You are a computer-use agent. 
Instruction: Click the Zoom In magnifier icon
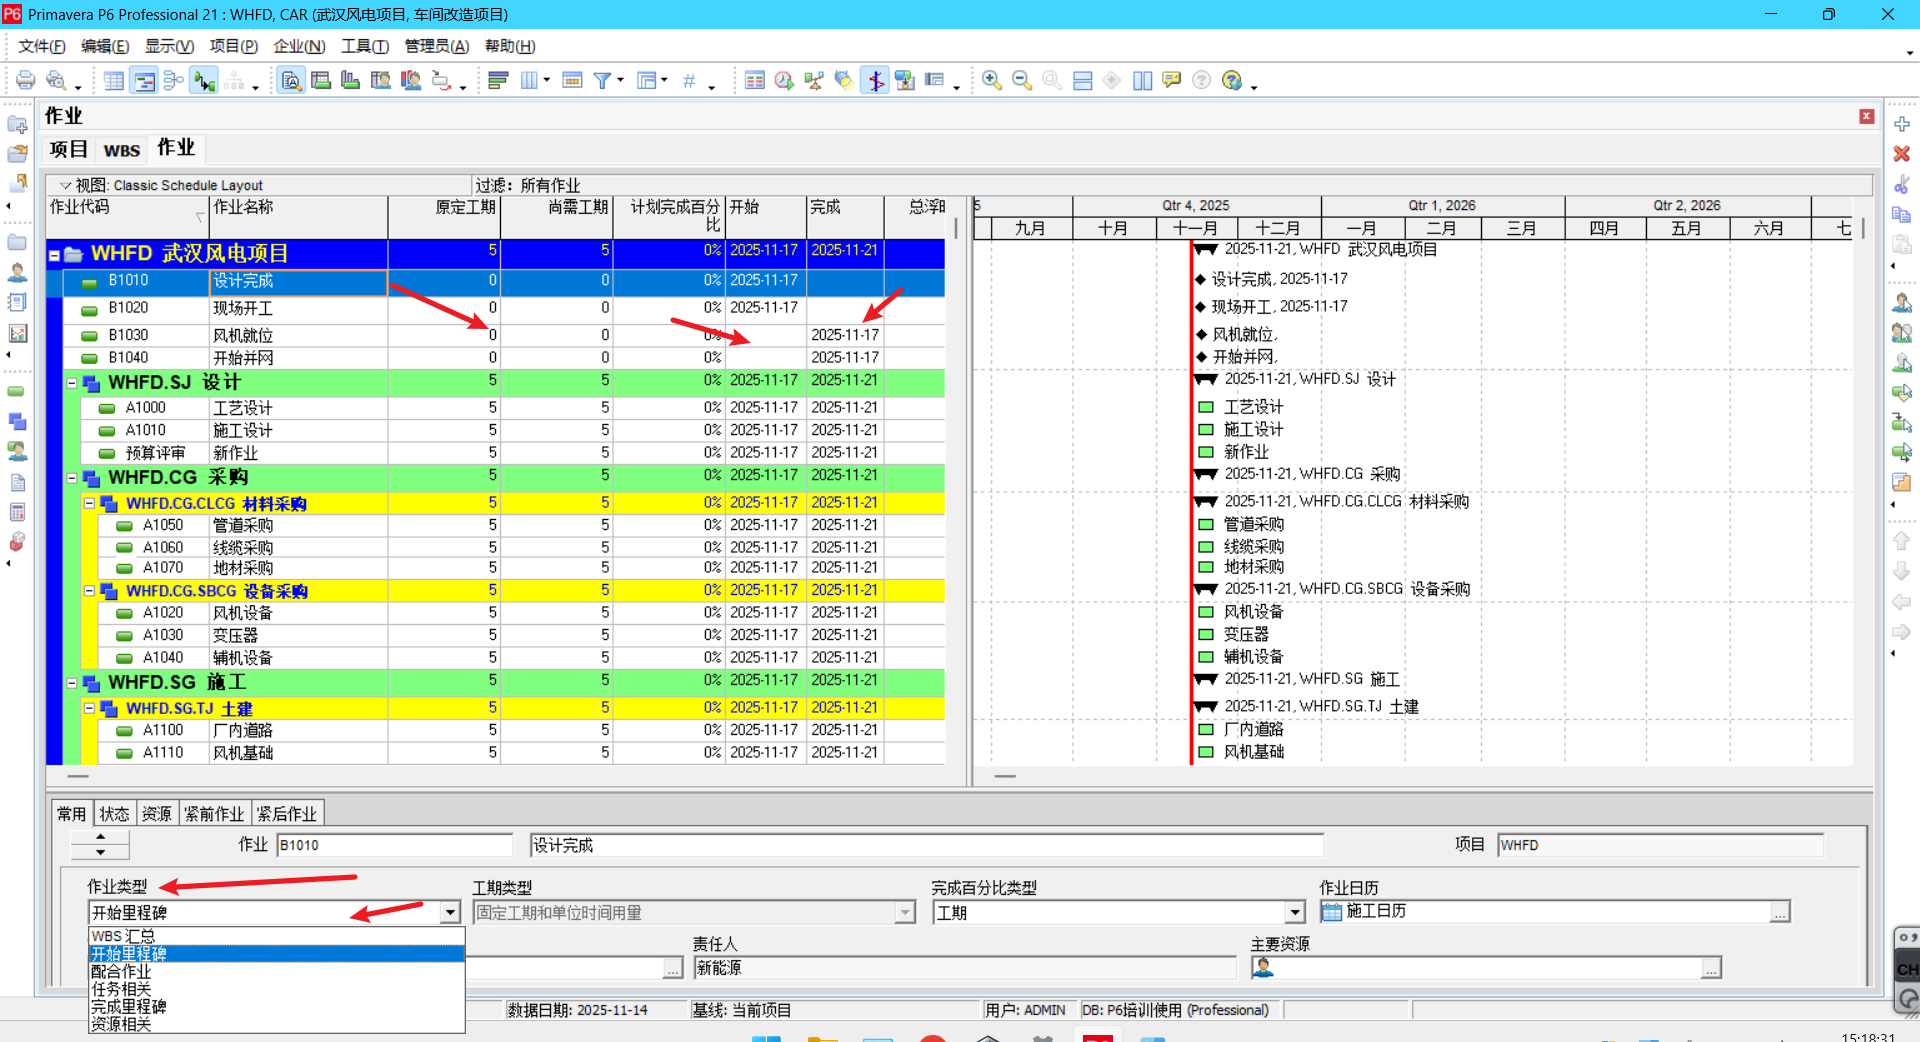click(992, 81)
